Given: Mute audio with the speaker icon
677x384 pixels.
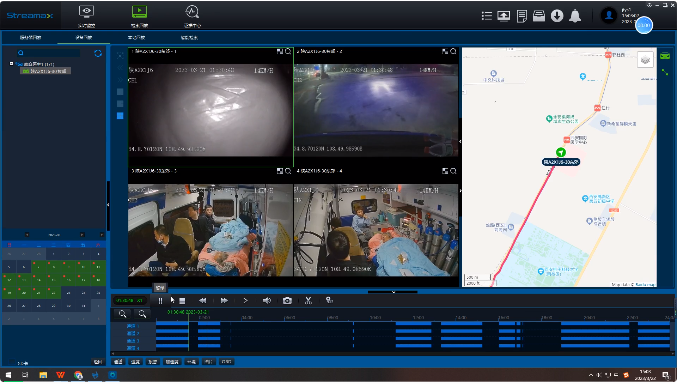Looking at the screenshot, I should click(x=267, y=301).
